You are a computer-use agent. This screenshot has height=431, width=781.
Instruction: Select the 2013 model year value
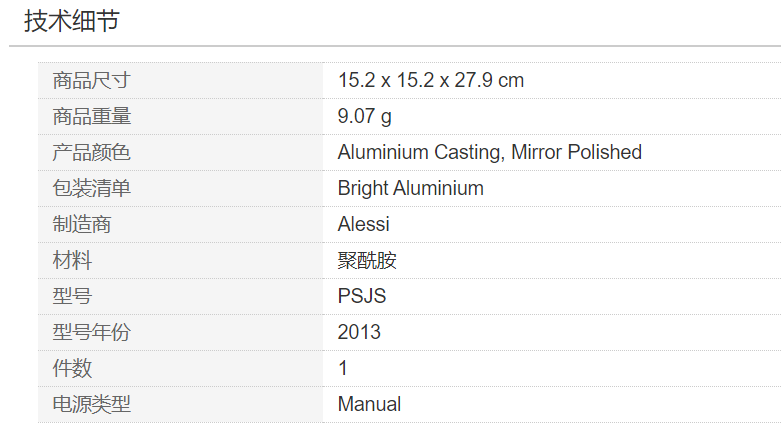coord(359,333)
